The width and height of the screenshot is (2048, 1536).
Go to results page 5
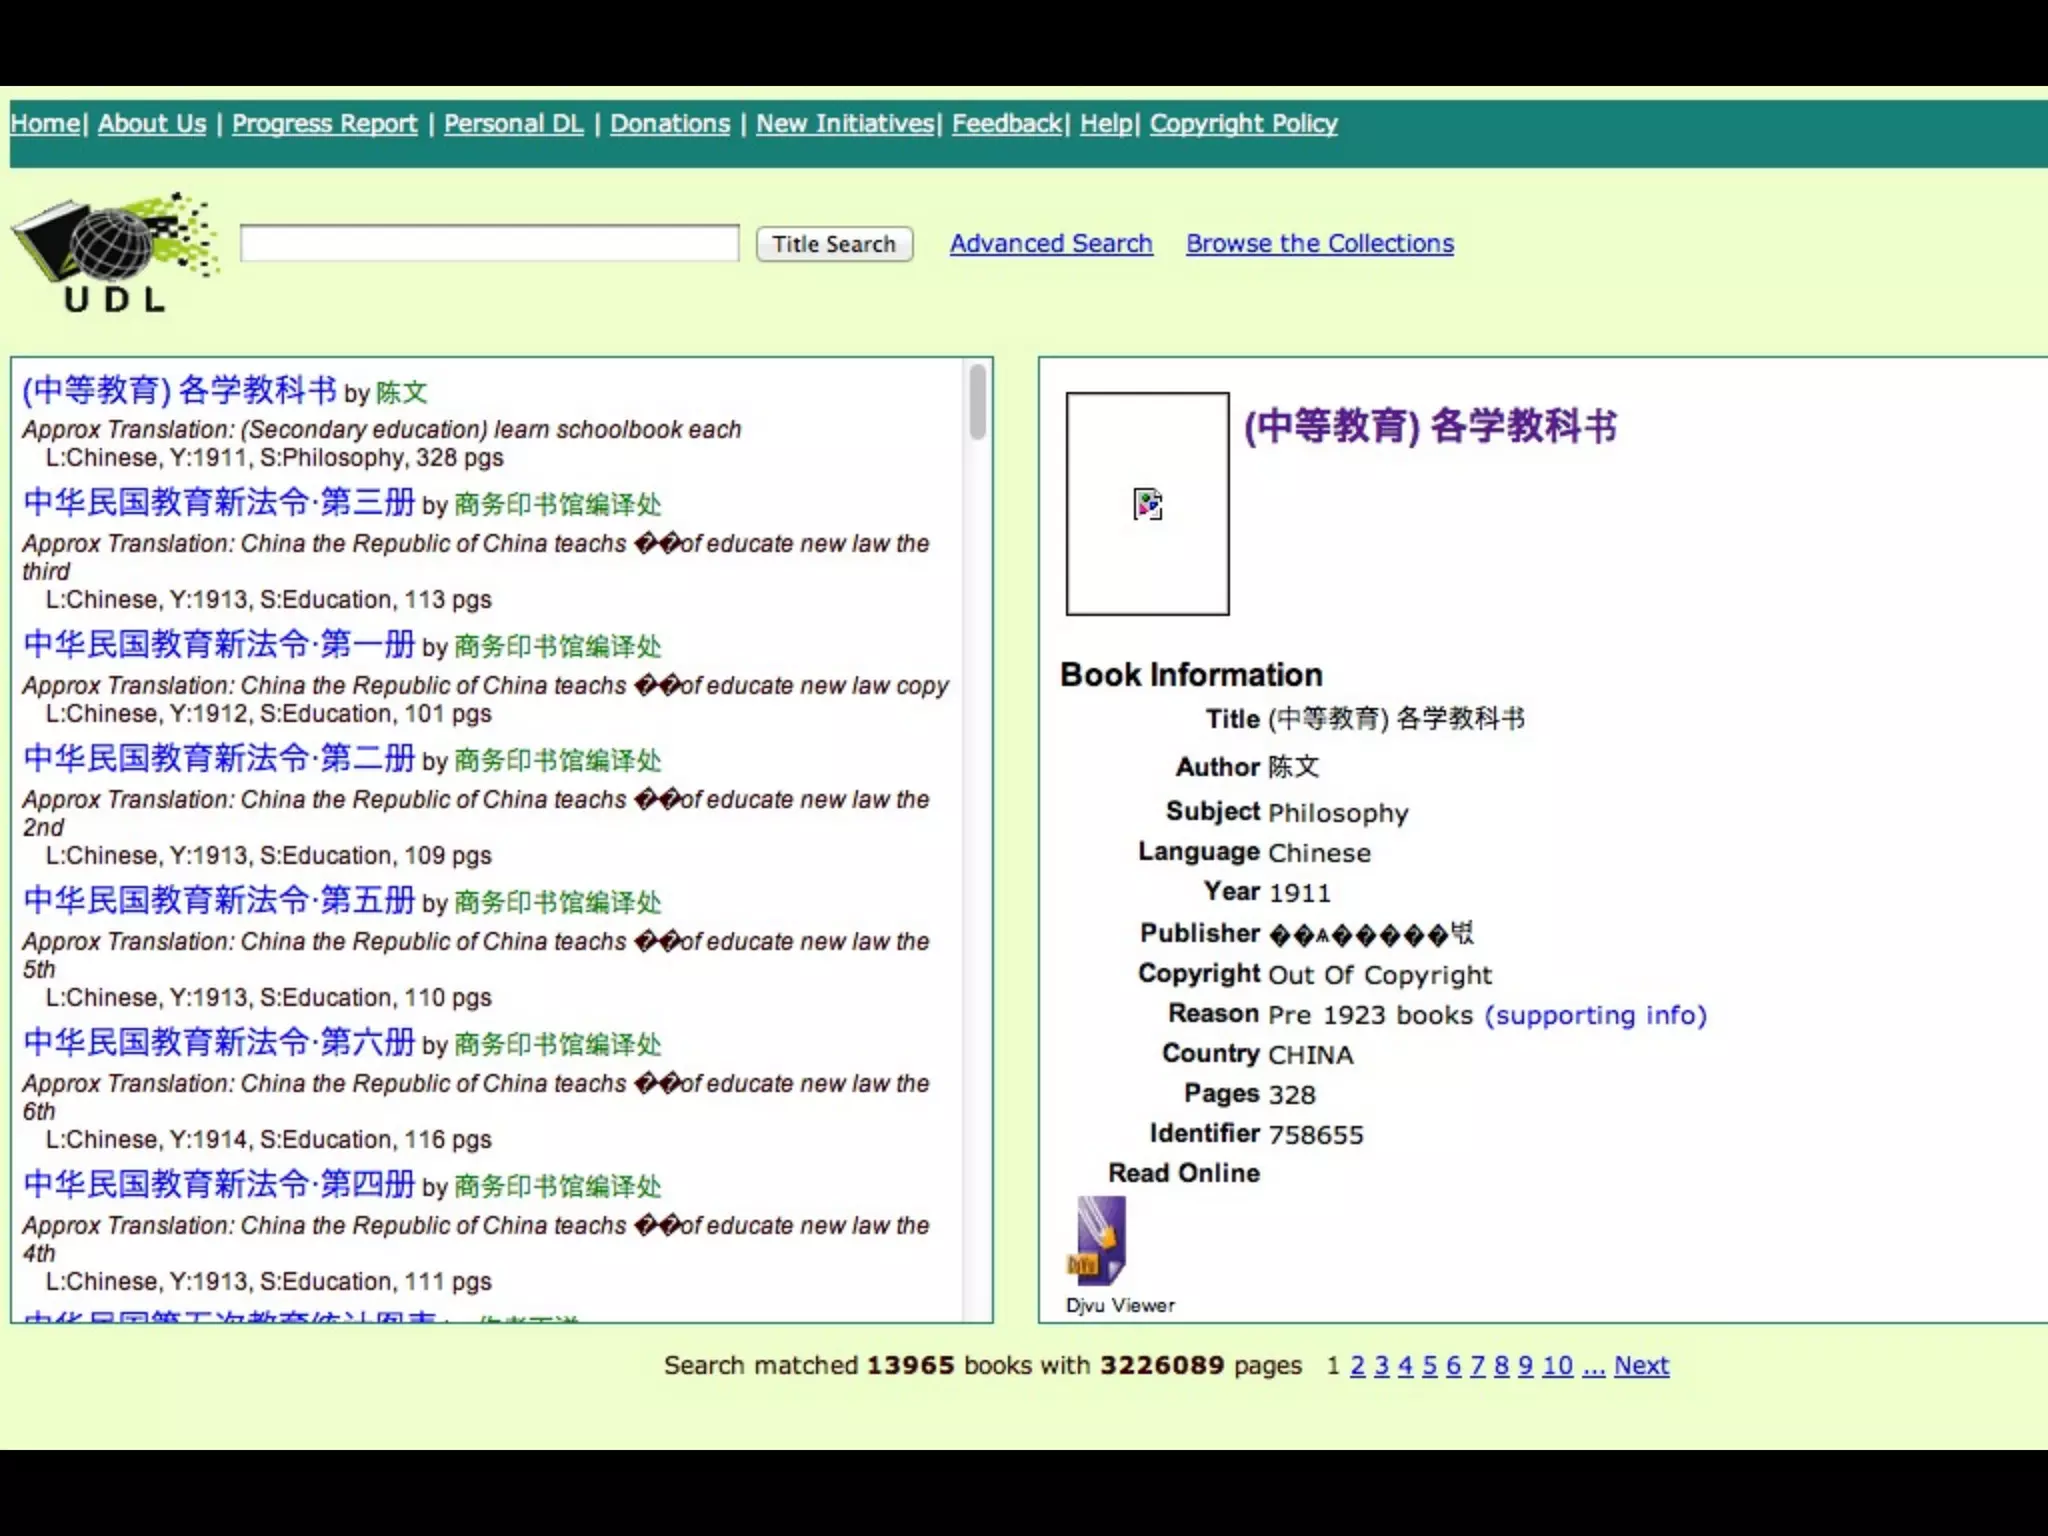[x=1429, y=1366]
